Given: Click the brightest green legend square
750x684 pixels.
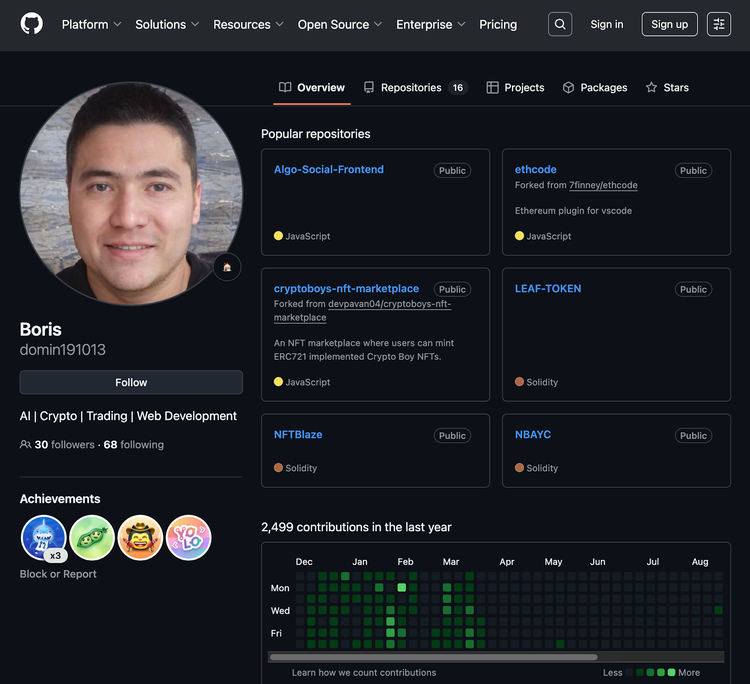Looking at the screenshot, I should click(672, 673).
